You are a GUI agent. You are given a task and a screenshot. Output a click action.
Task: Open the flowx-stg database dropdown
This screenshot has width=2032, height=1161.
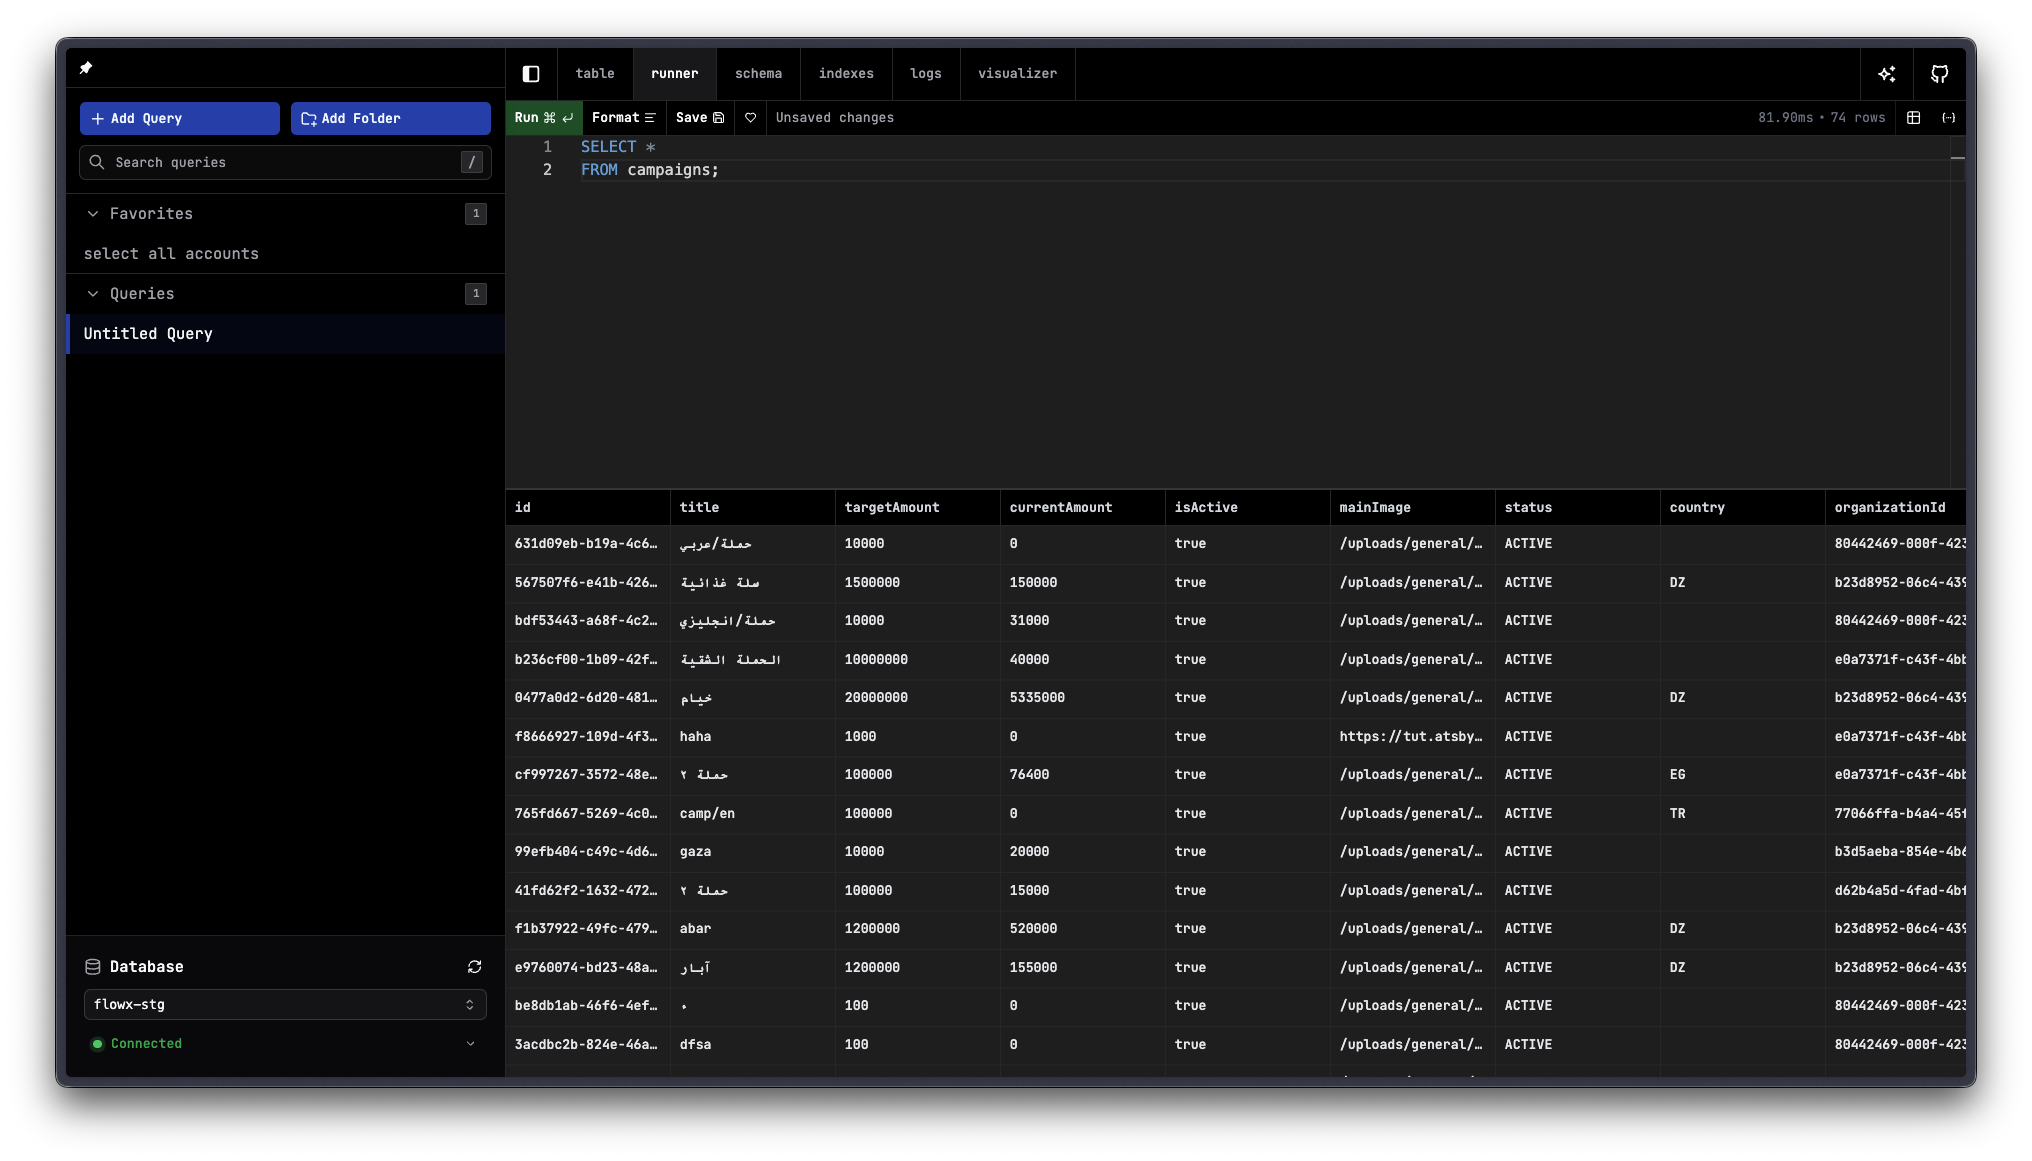285,1005
